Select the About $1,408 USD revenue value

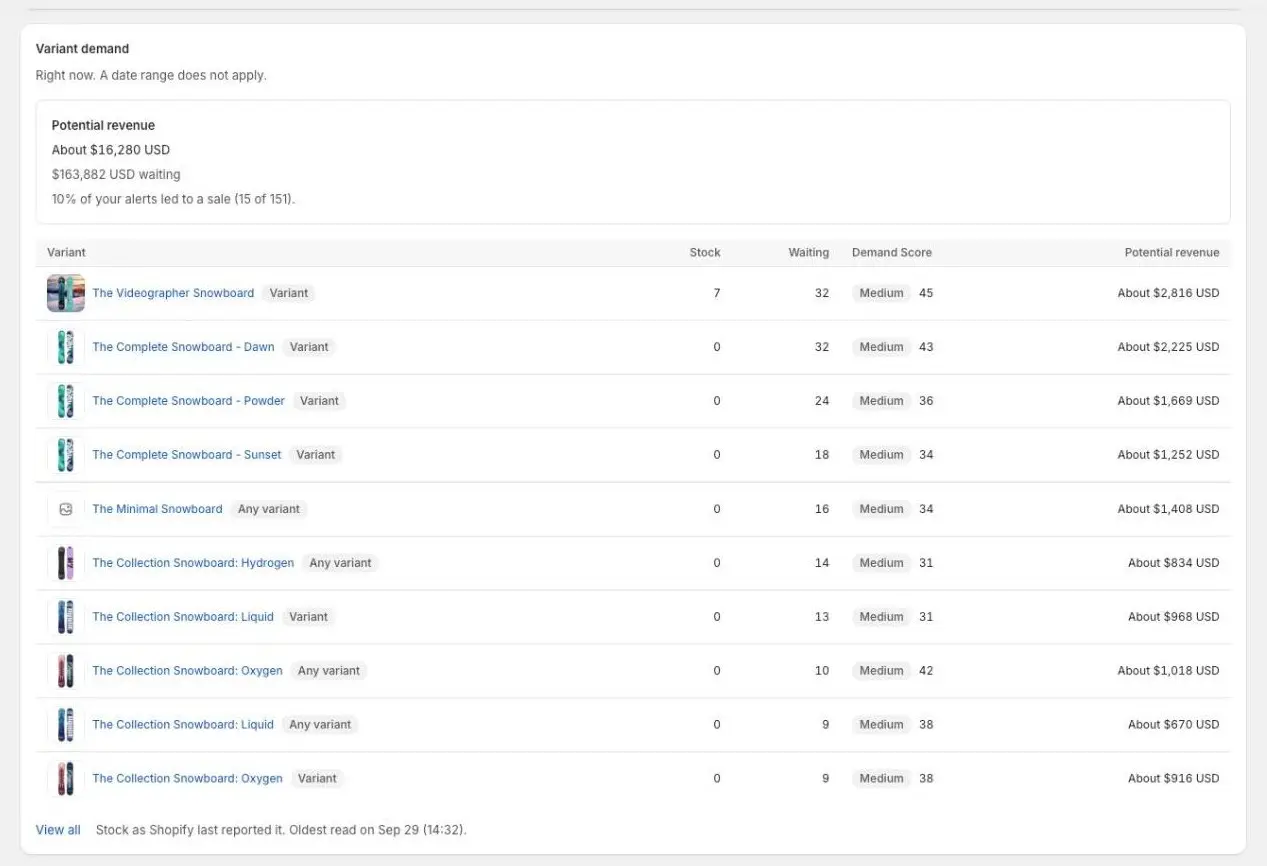(1168, 509)
